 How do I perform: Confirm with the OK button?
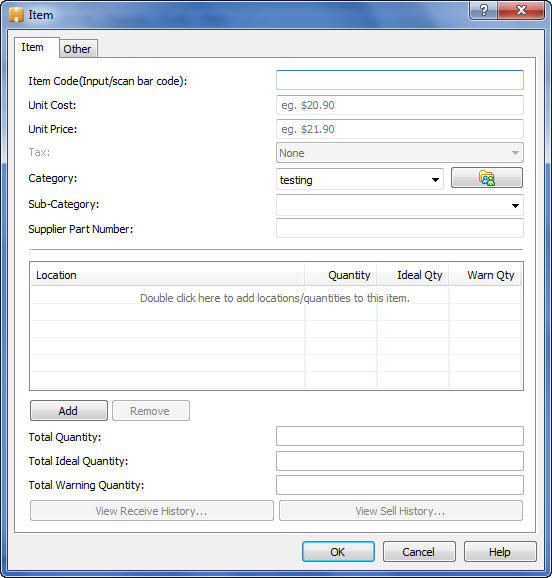(x=338, y=552)
